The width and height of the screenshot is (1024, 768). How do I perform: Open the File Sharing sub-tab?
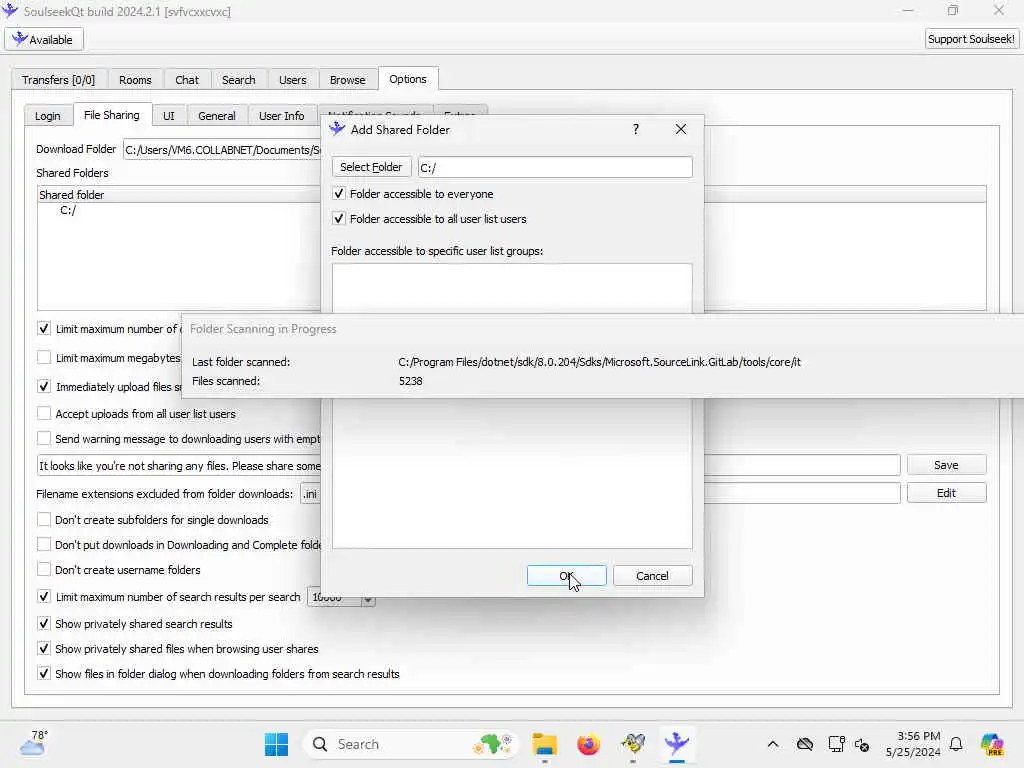click(x=112, y=115)
